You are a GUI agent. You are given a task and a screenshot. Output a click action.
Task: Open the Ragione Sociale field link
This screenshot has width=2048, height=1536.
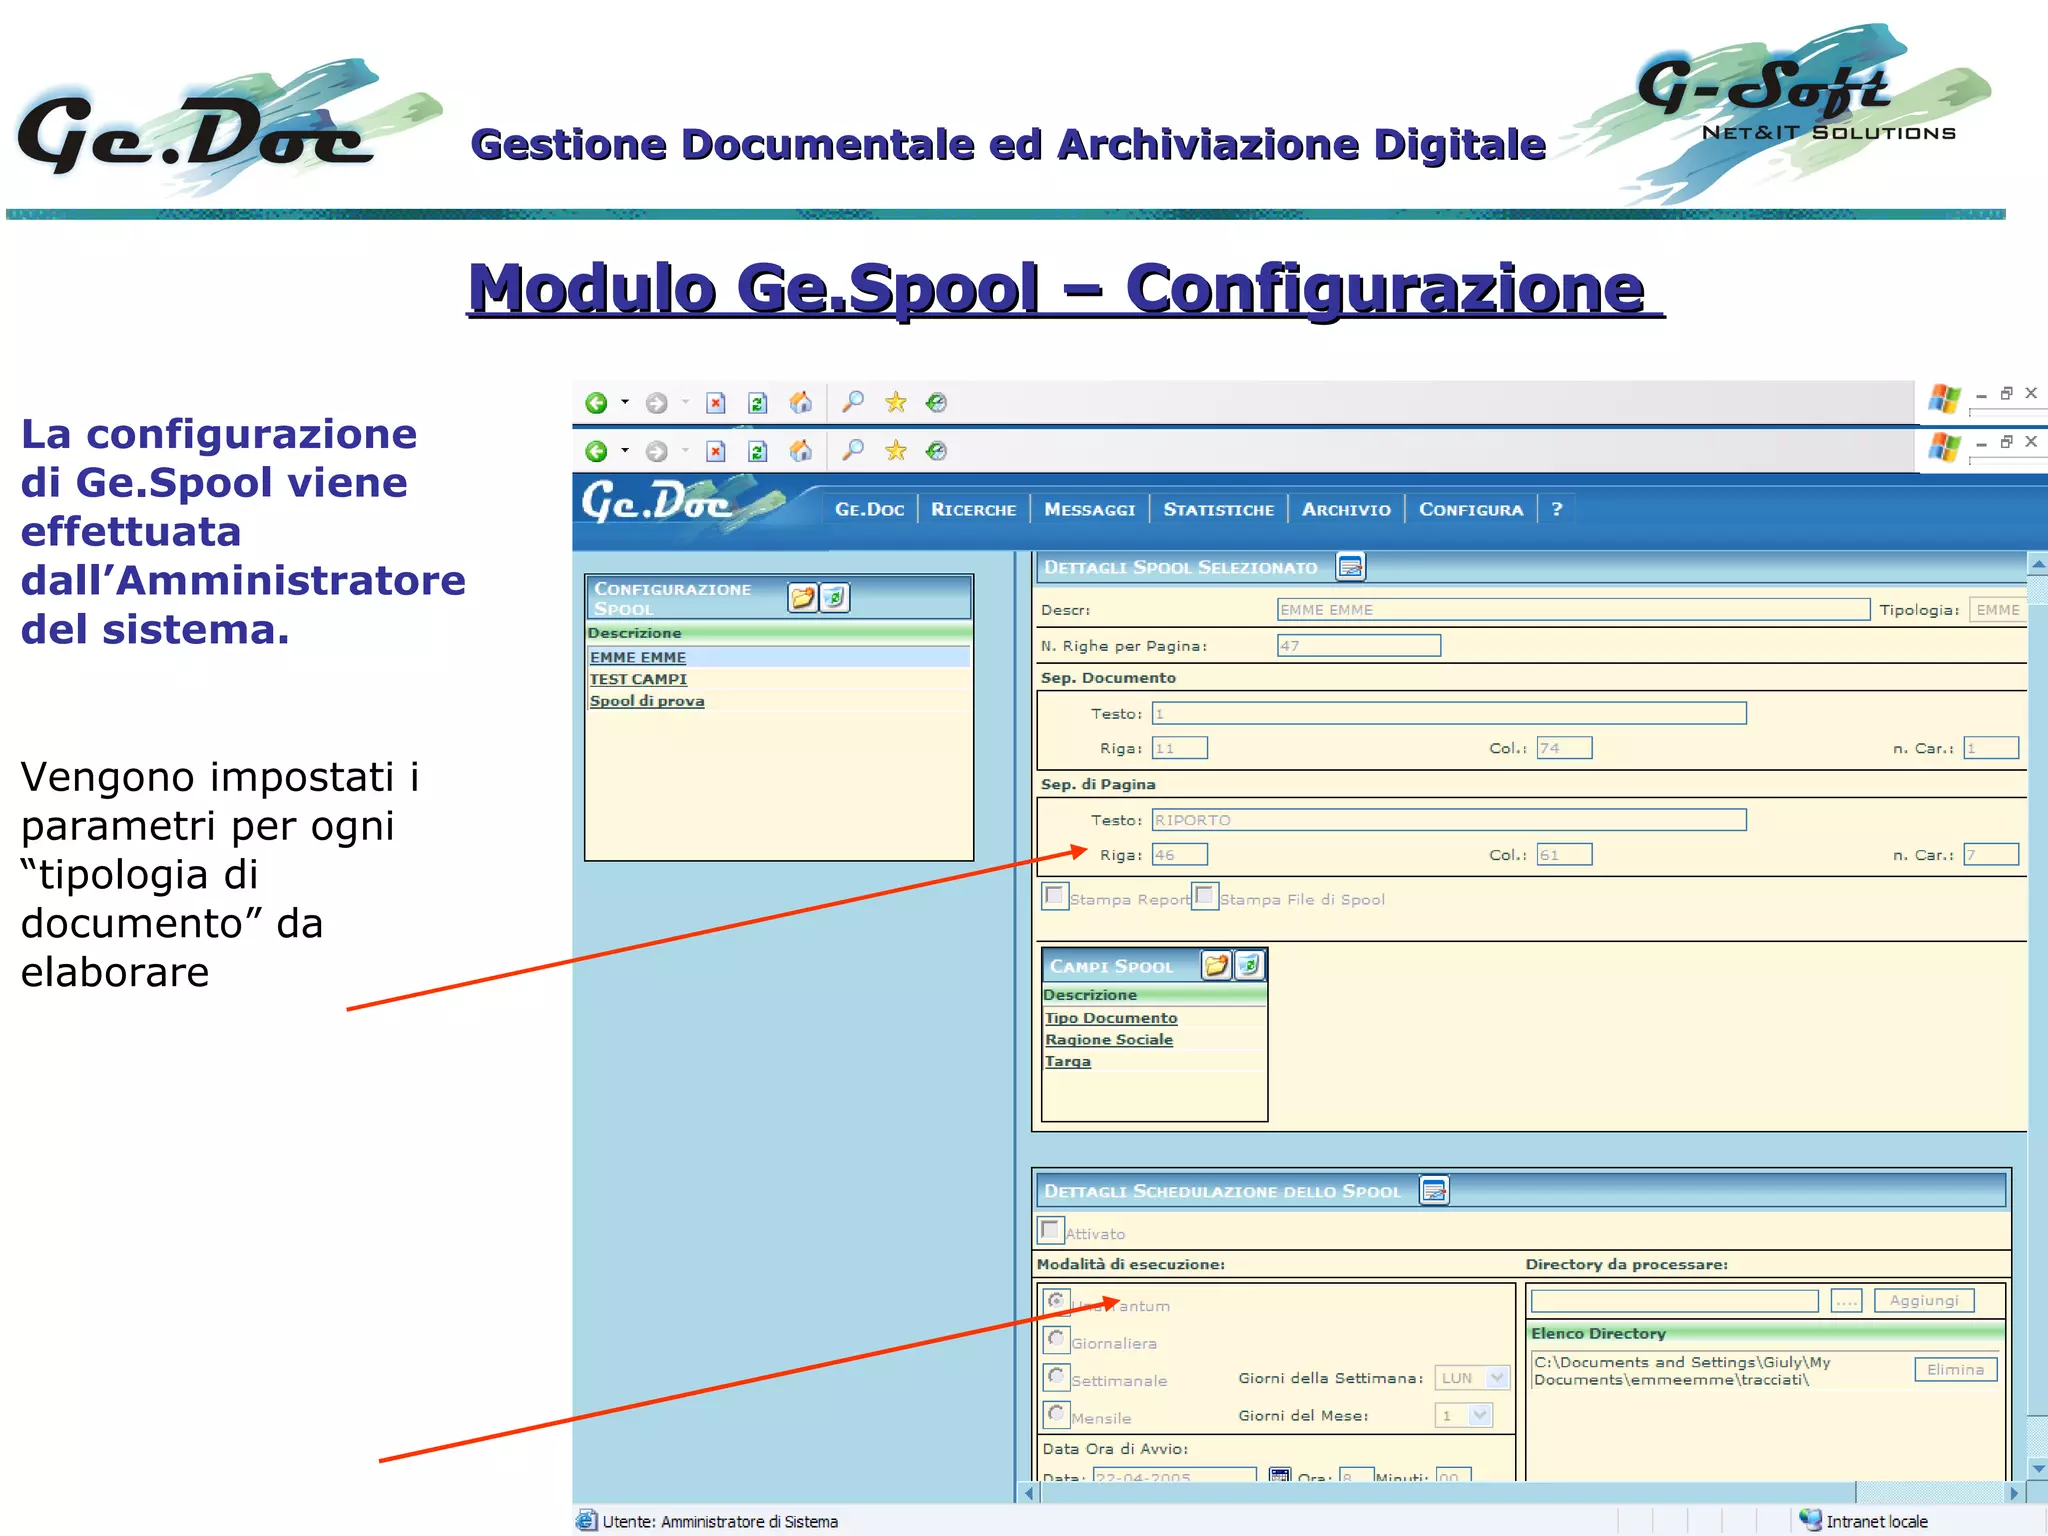tap(1109, 1039)
